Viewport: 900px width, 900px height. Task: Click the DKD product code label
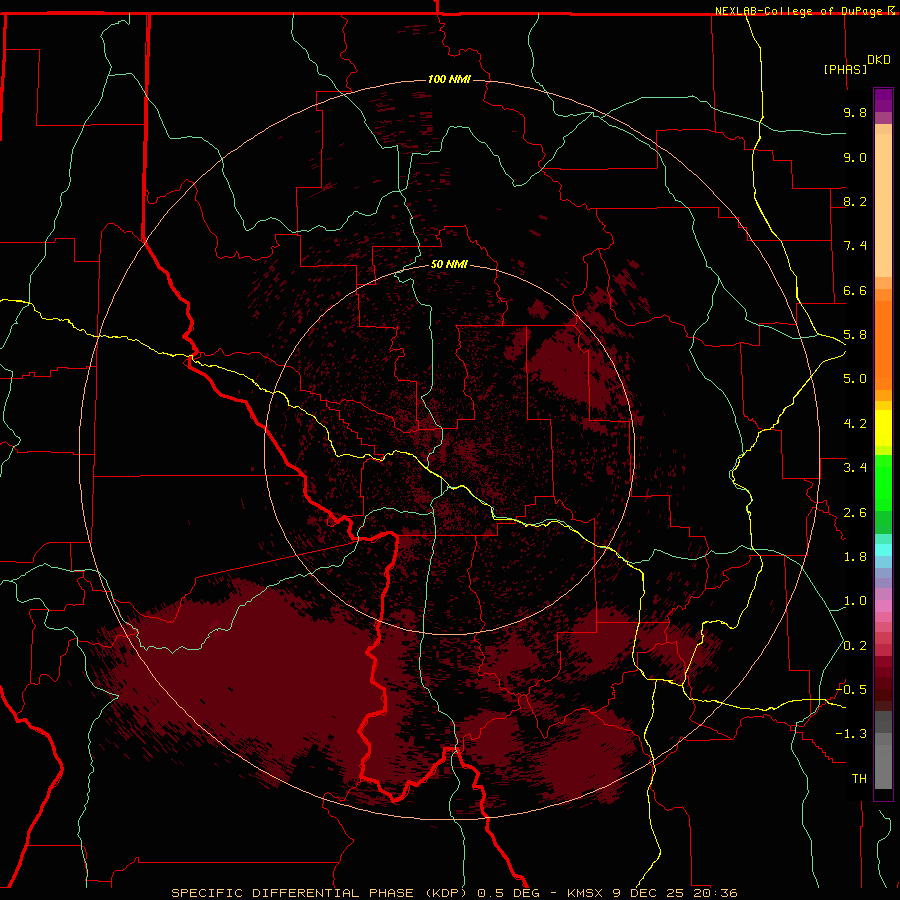879,60
